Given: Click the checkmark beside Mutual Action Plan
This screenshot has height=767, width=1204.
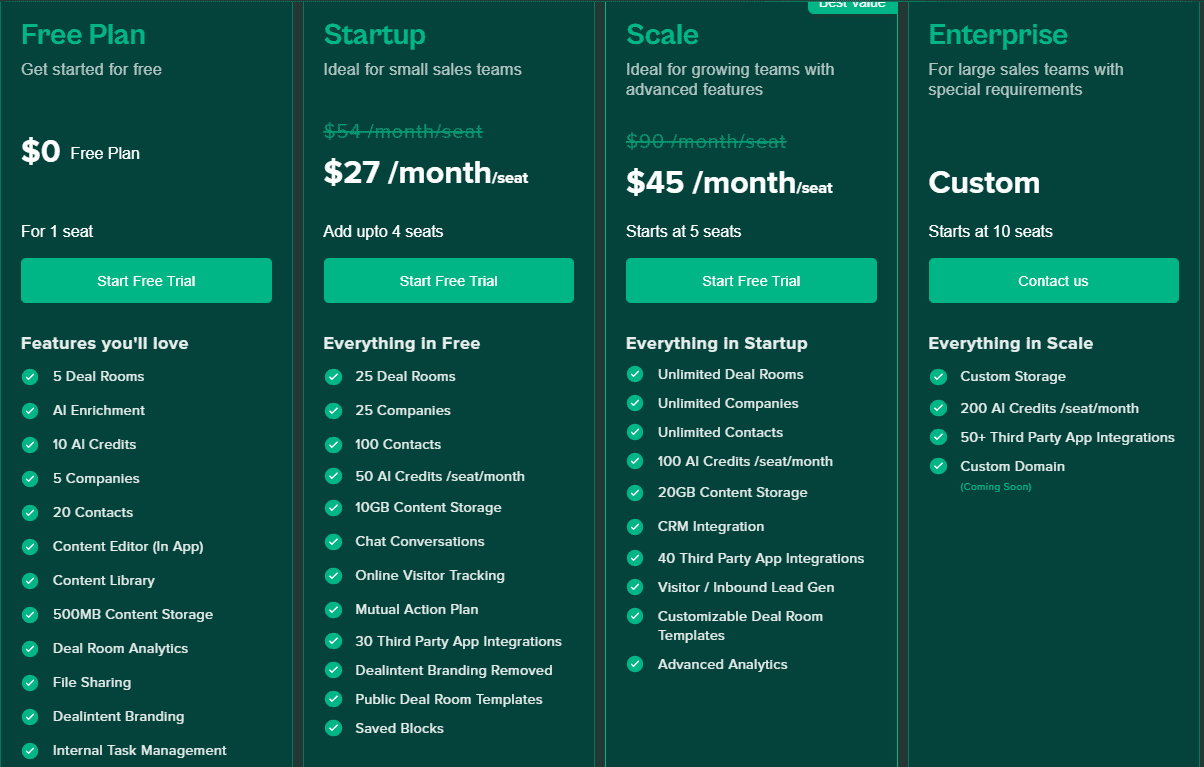Looking at the screenshot, I should pos(333,609).
